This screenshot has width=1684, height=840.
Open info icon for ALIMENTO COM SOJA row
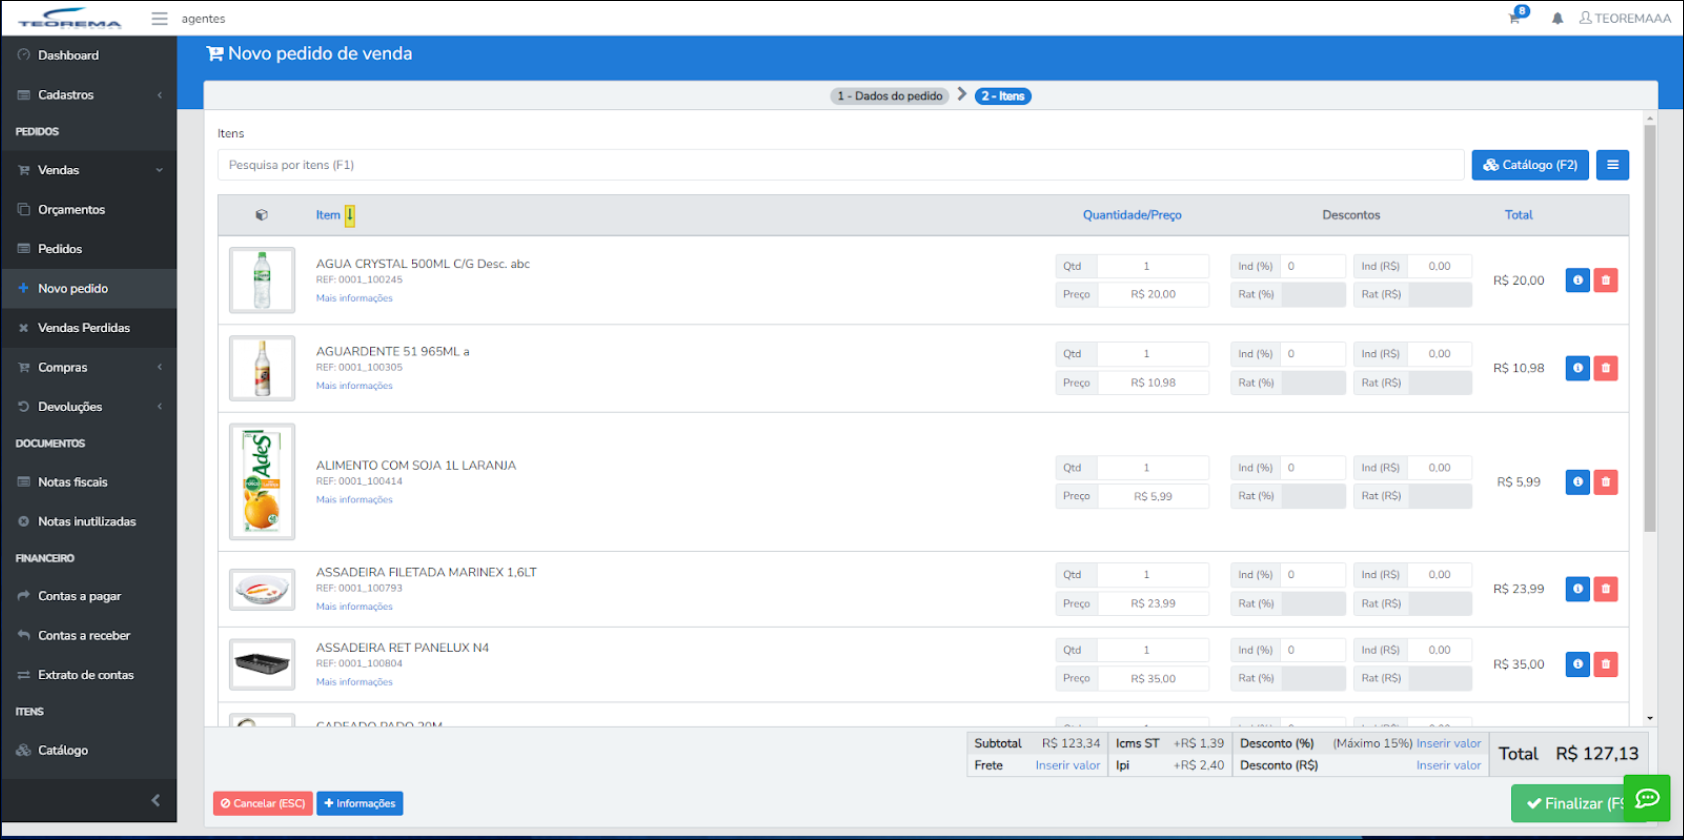1577,482
